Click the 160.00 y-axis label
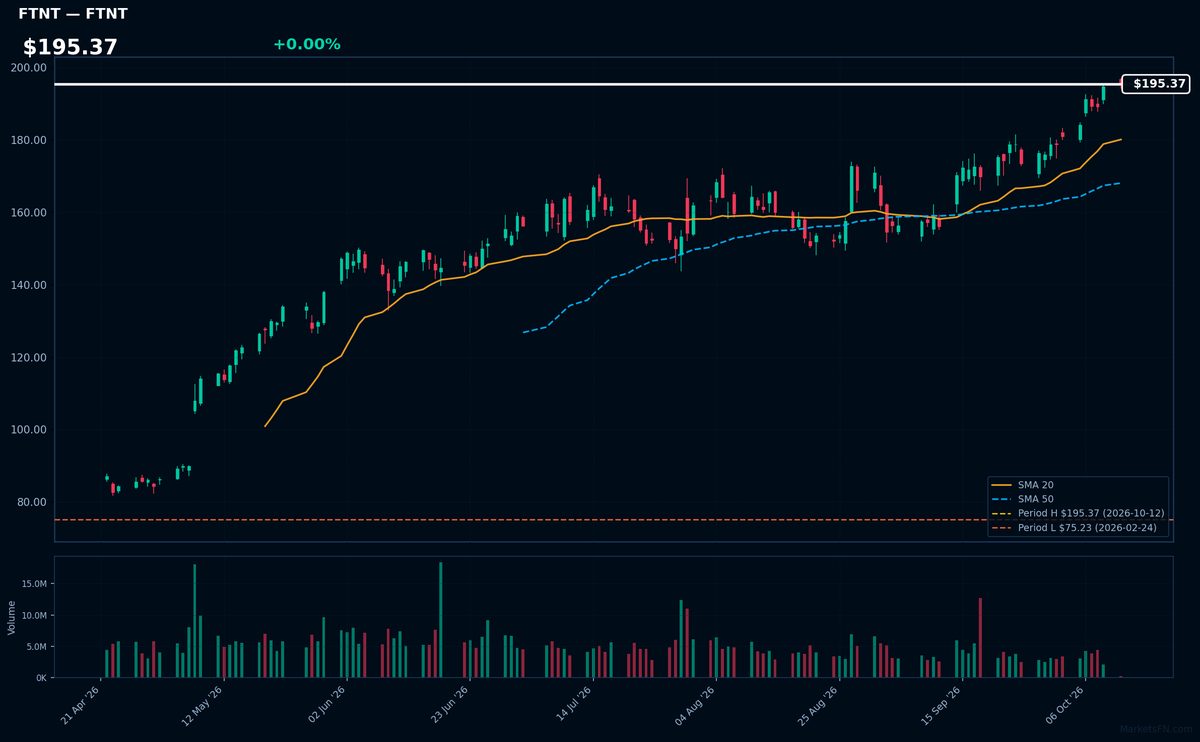This screenshot has width=1200, height=742. (x=29, y=213)
